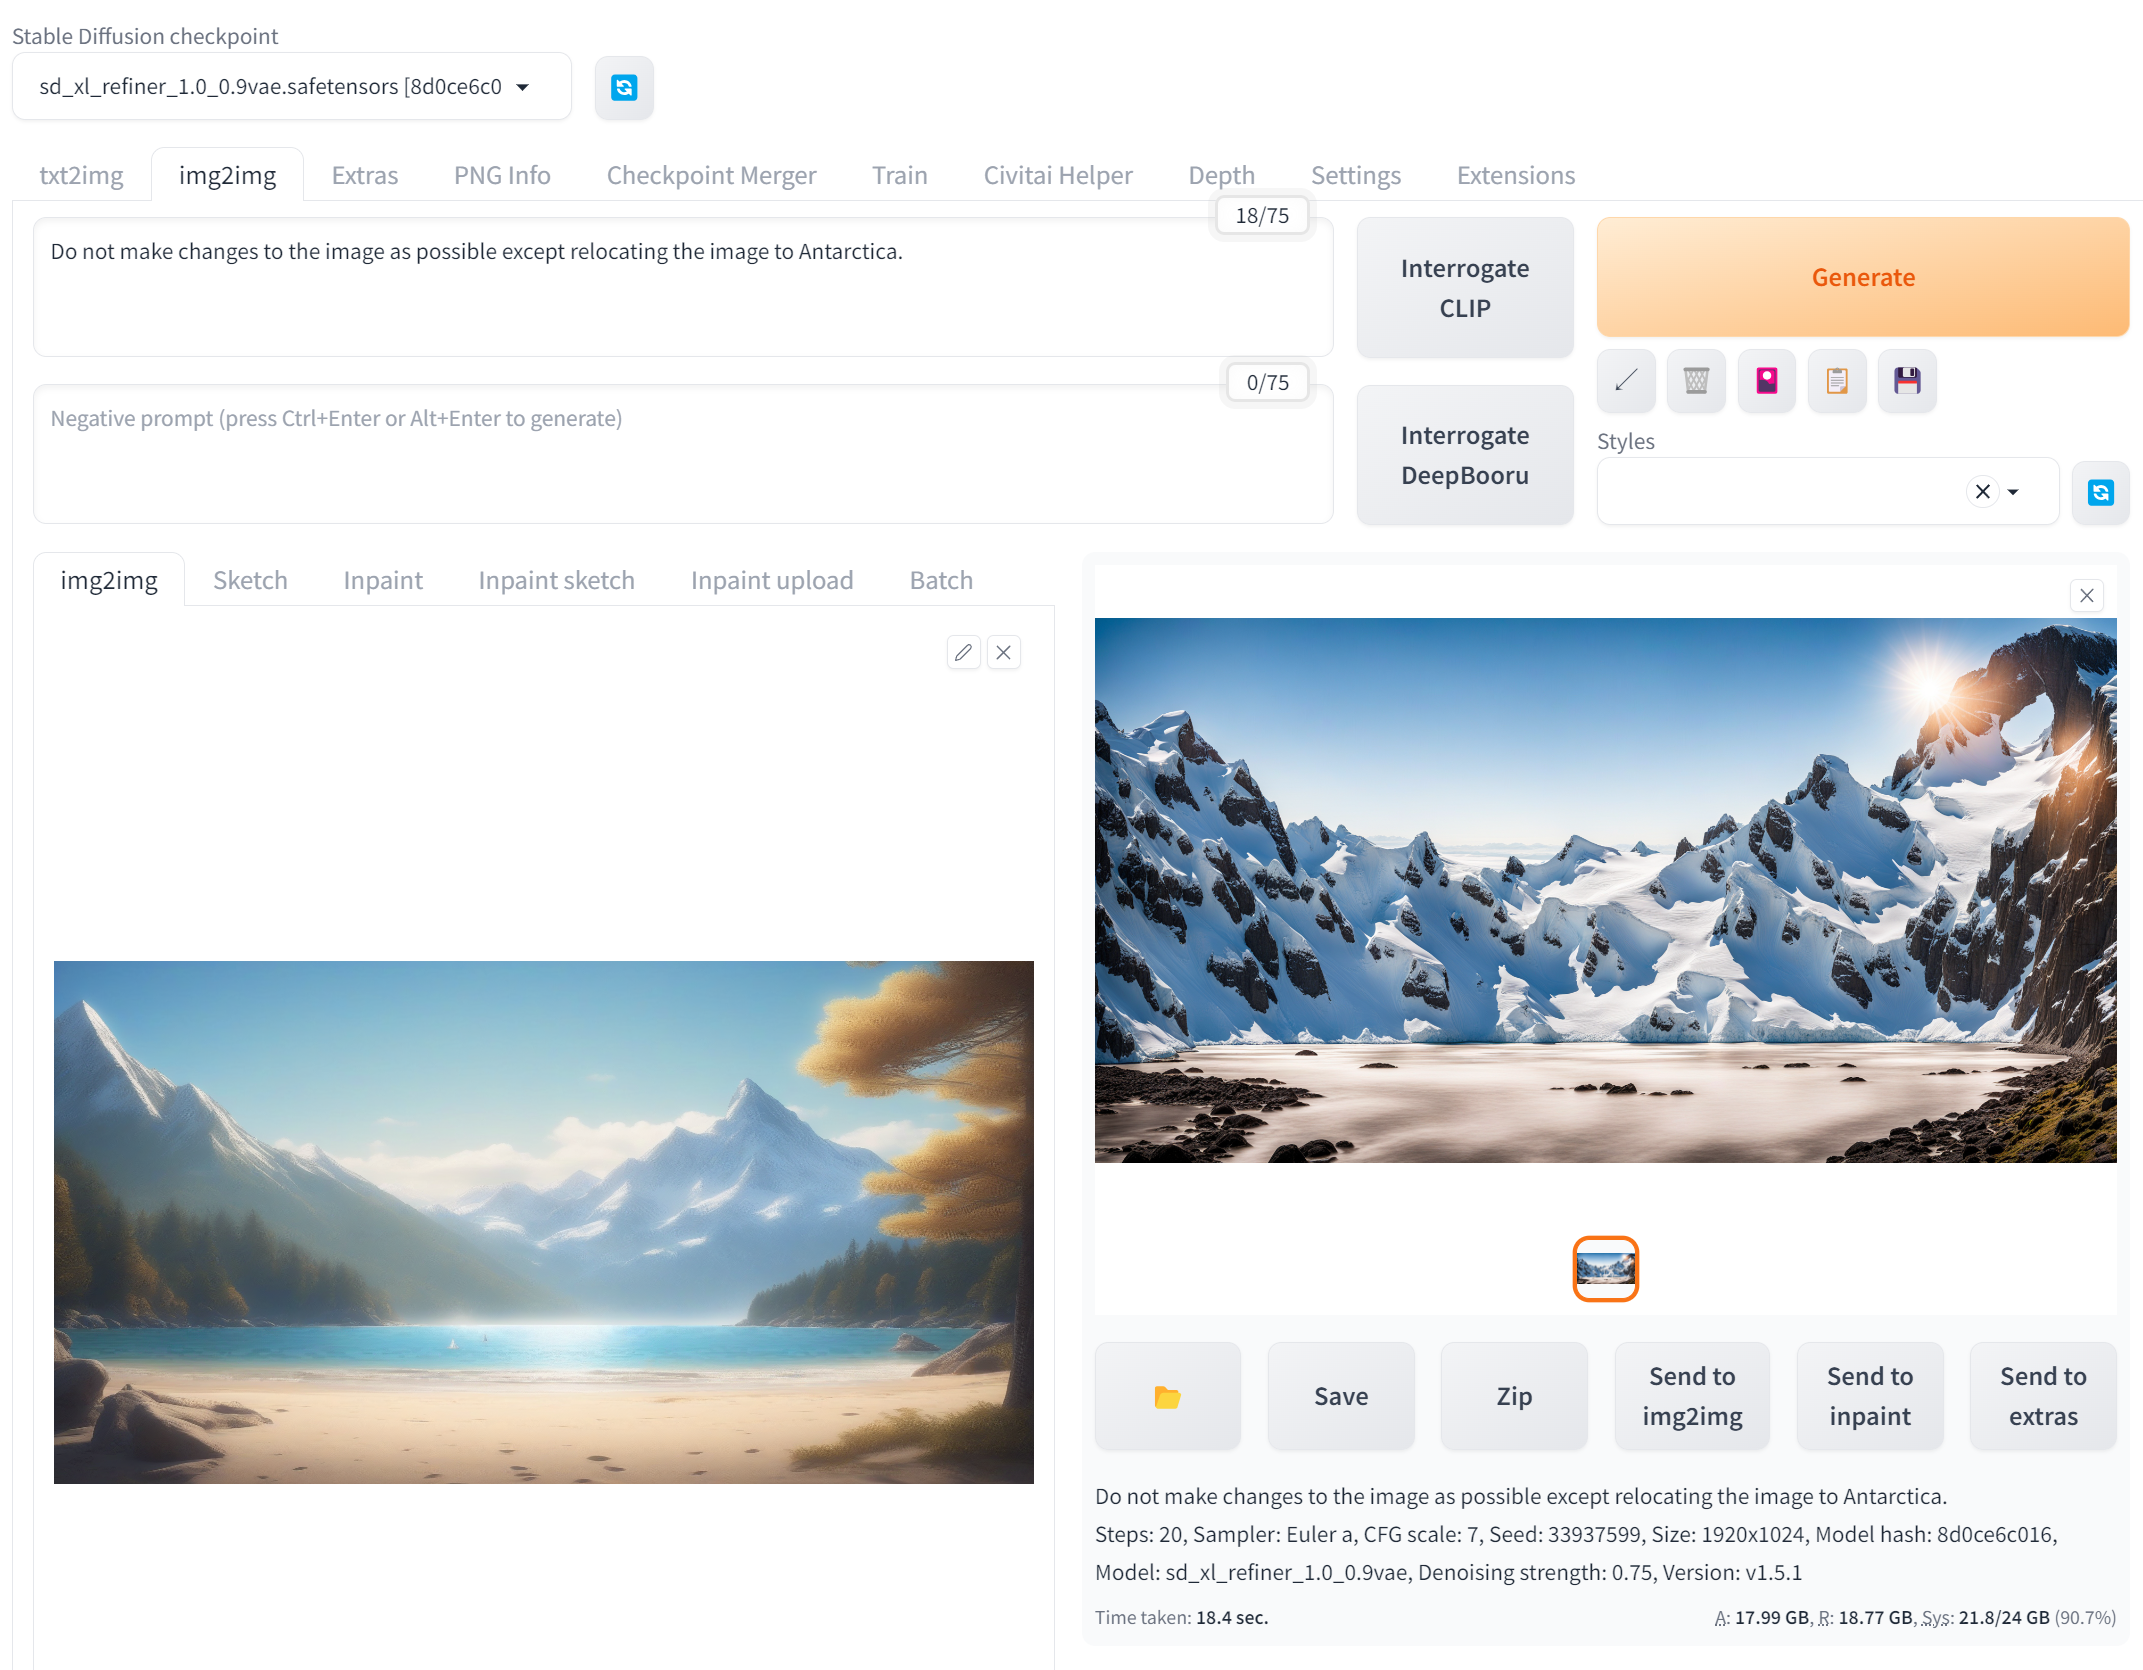2143x1670 pixels.
Task: Save the prompt as a style with the floppy icon
Action: coord(1907,381)
